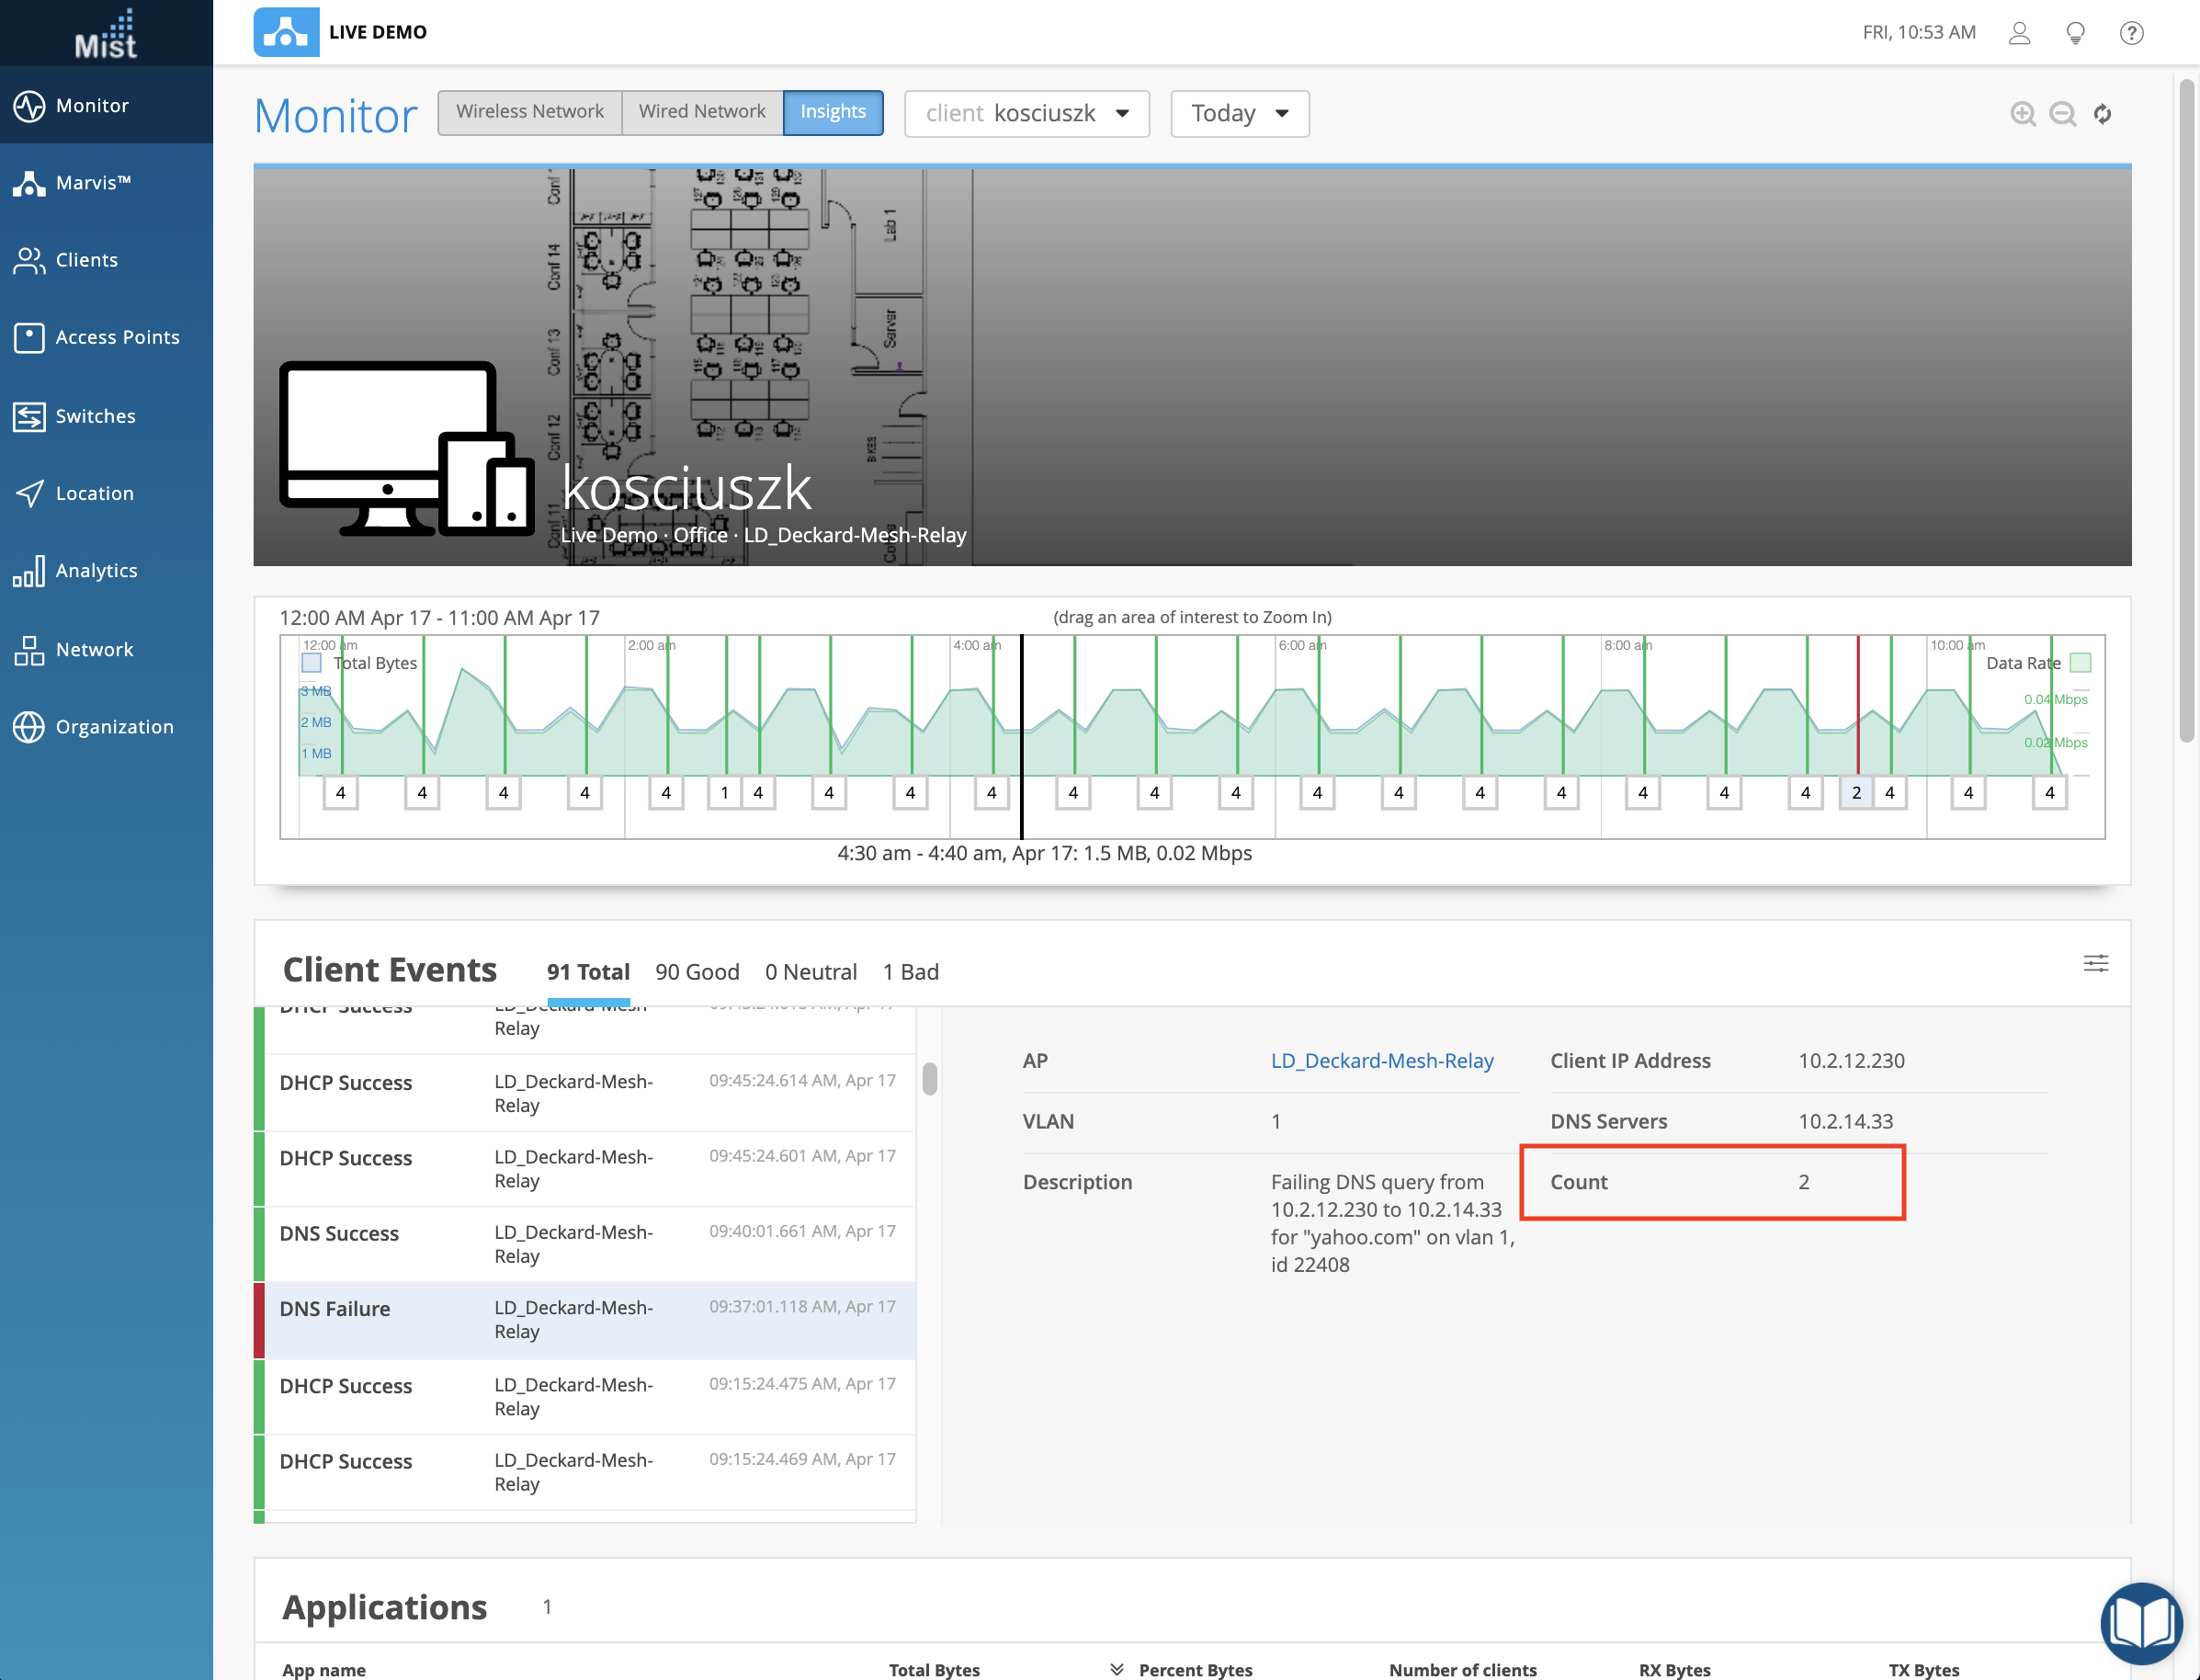Open the LD_Deckard-Mesh-Relay AP link

coord(1381,1060)
